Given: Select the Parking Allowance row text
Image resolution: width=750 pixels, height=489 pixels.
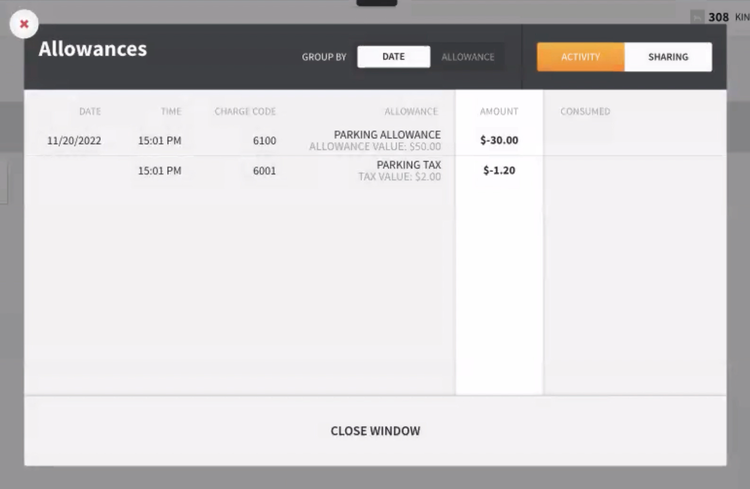Looking at the screenshot, I should 387,135.
